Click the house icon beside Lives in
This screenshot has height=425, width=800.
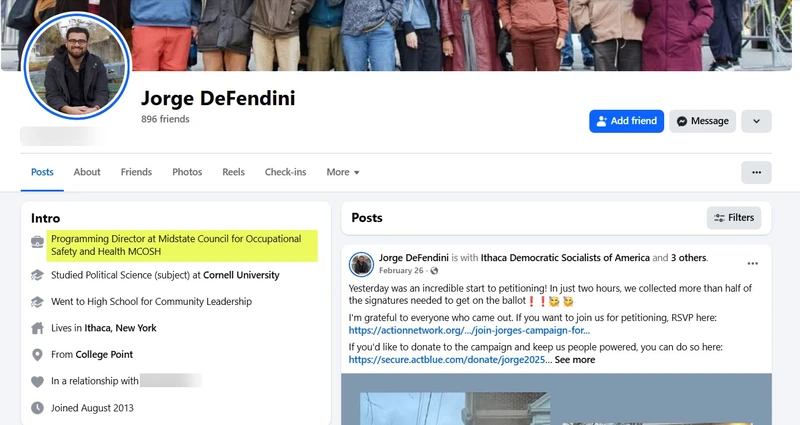(x=37, y=328)
